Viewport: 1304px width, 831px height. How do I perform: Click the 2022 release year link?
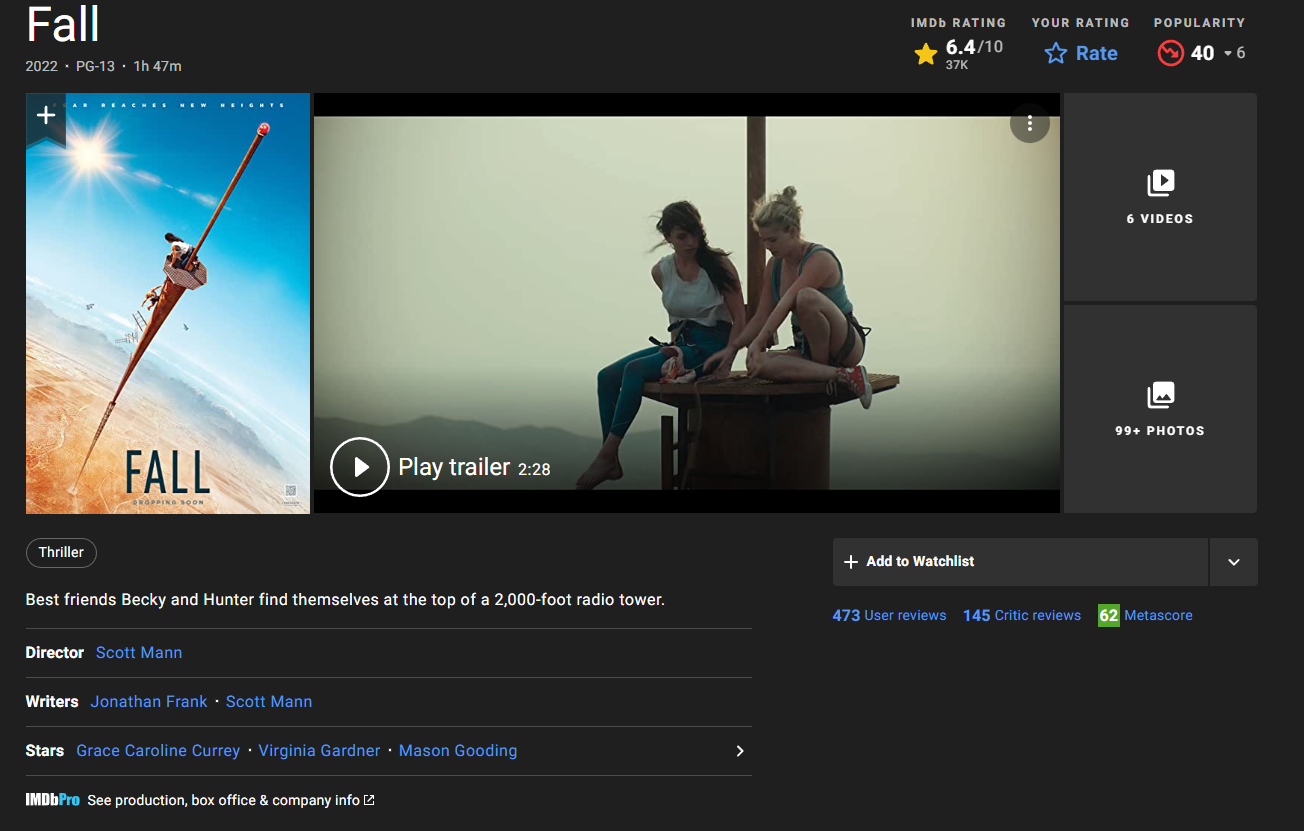43,67
